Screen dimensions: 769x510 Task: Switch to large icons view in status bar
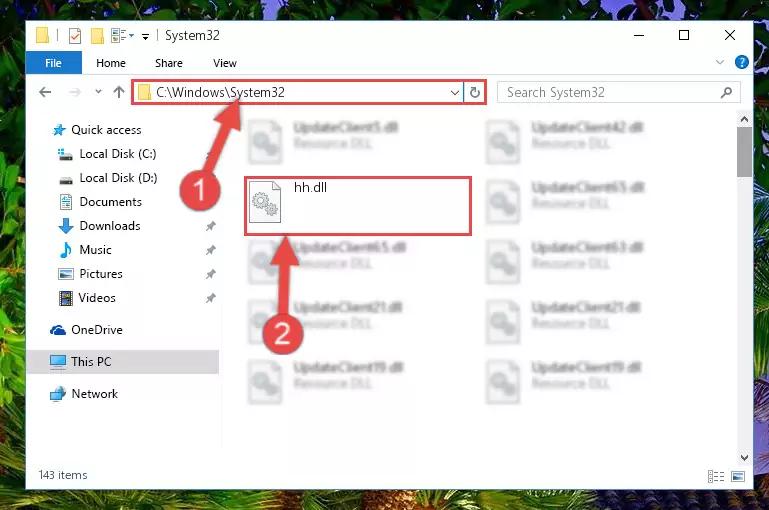(x=738, y=476)
